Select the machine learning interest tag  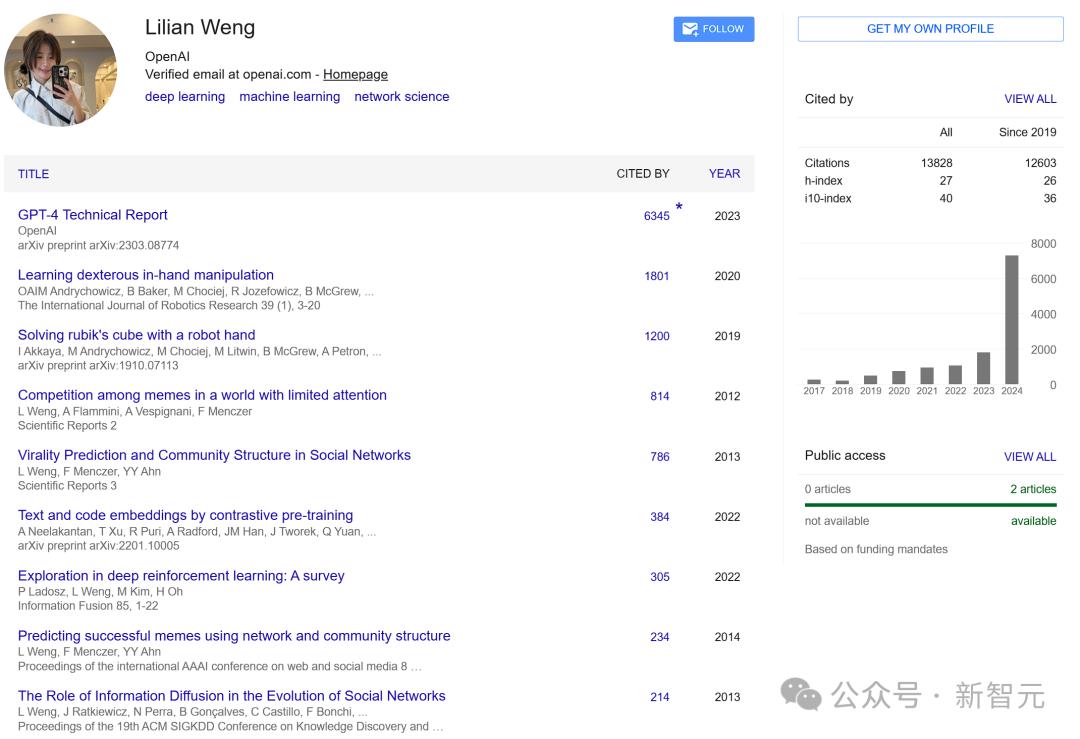(289, 97)
